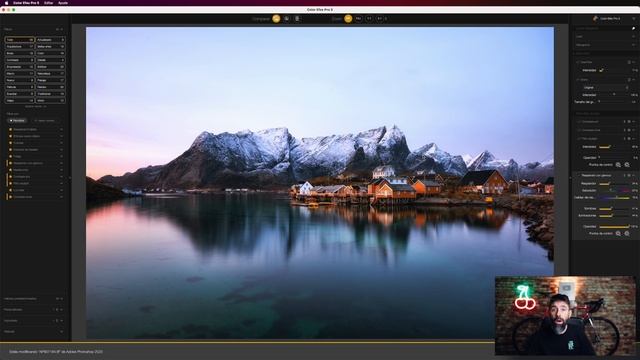Click the Color Efex Pro 5 logo icon

click(x=596, y=18)
